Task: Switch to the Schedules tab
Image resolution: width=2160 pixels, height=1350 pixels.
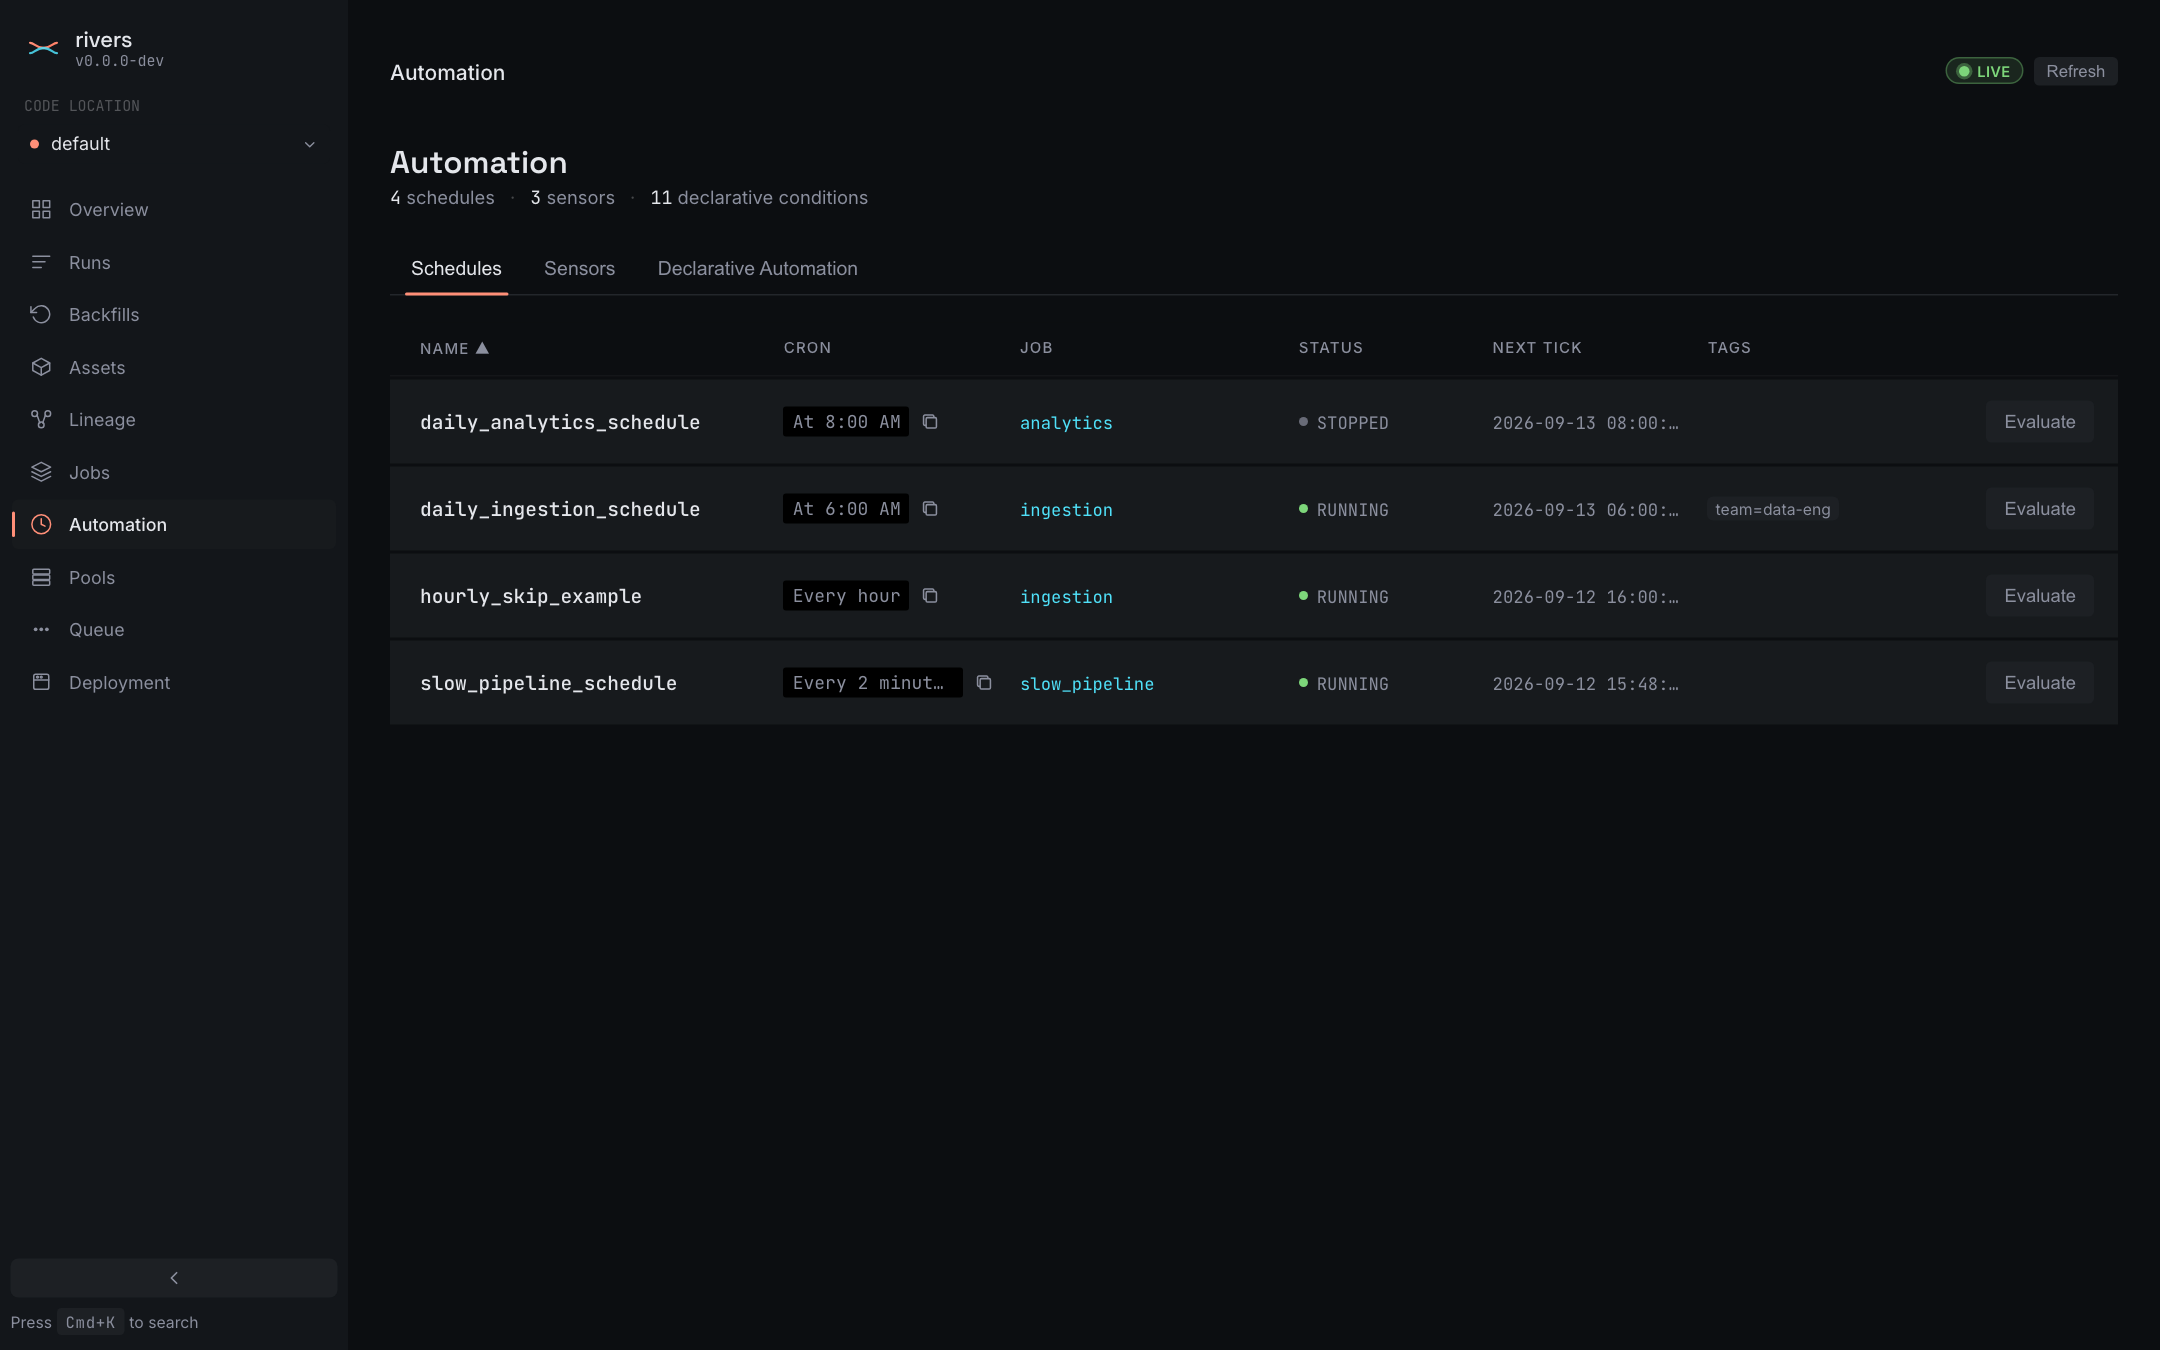Action: (456, 268)
